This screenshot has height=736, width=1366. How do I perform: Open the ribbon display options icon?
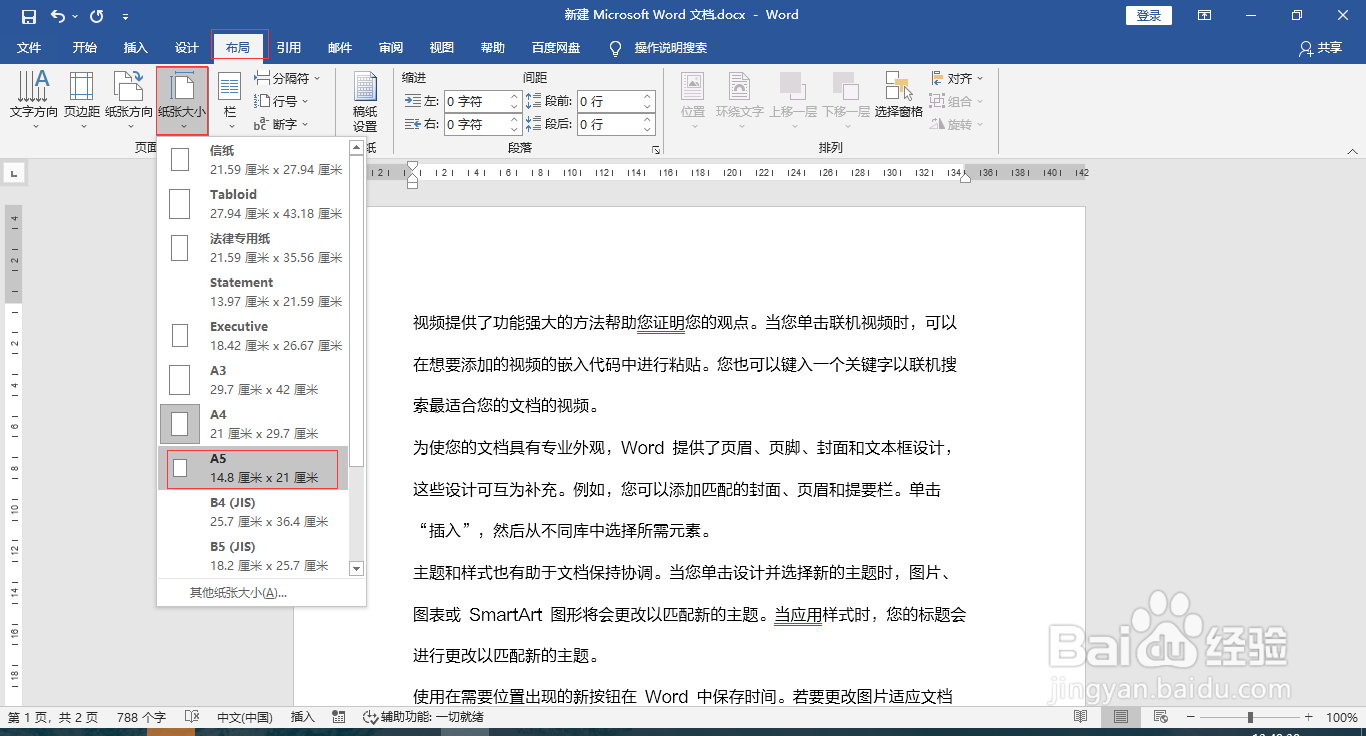pyautogui.click(x=1205, y=15)
